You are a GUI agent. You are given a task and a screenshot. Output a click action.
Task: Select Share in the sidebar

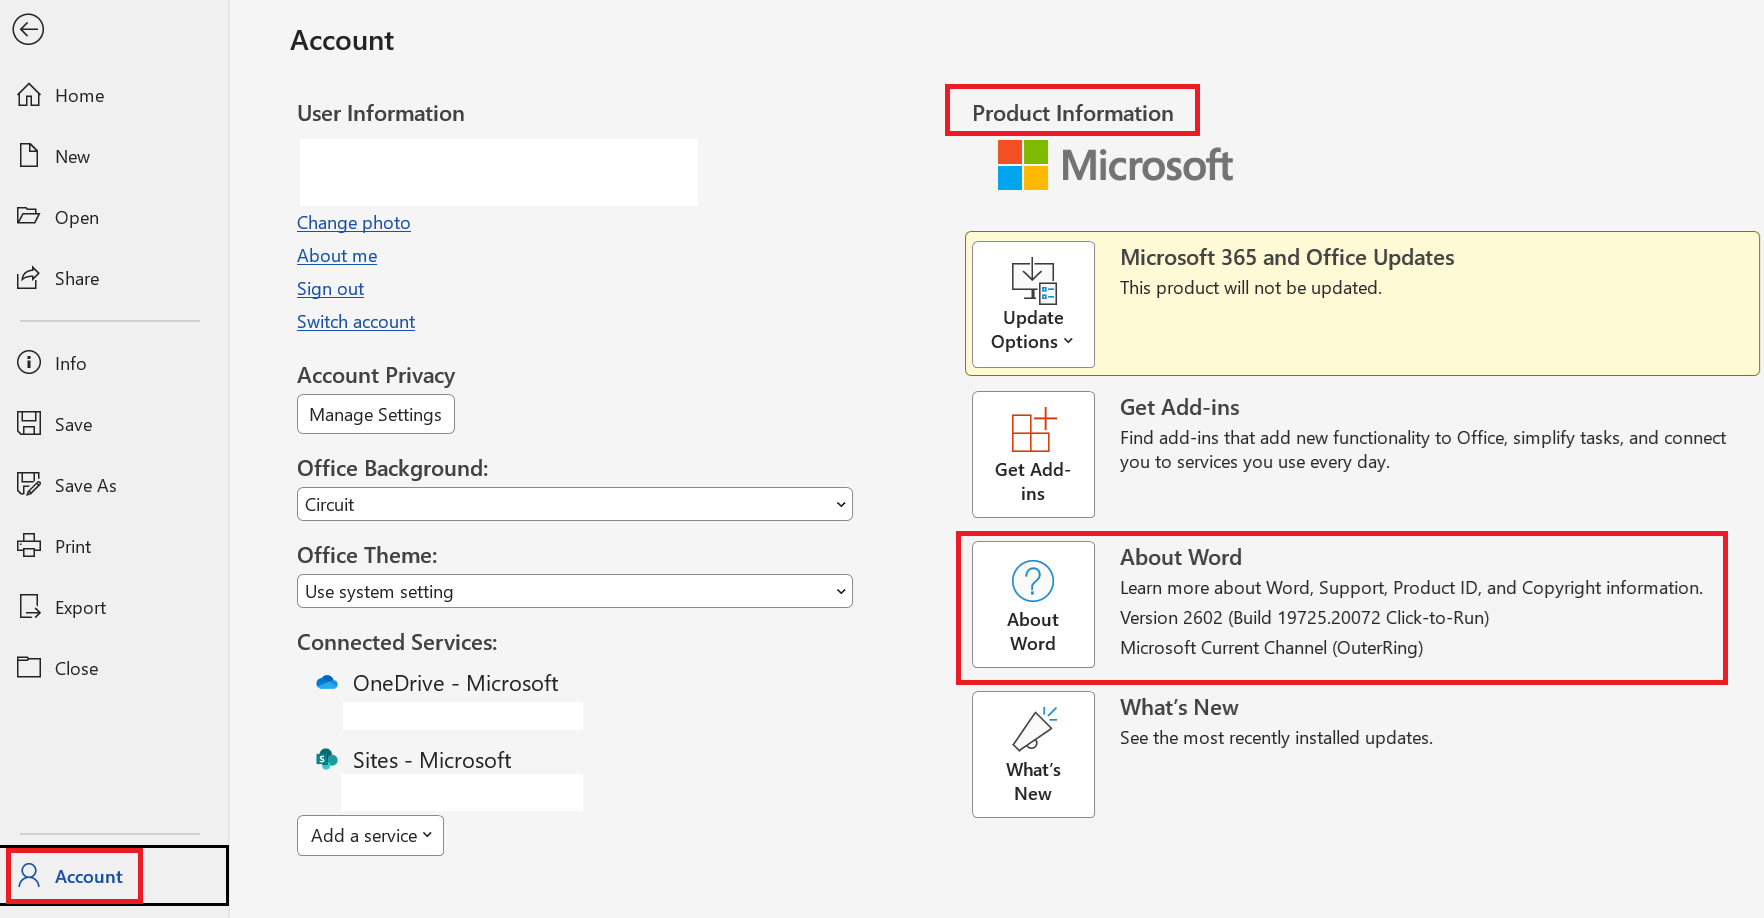point(77,279)
